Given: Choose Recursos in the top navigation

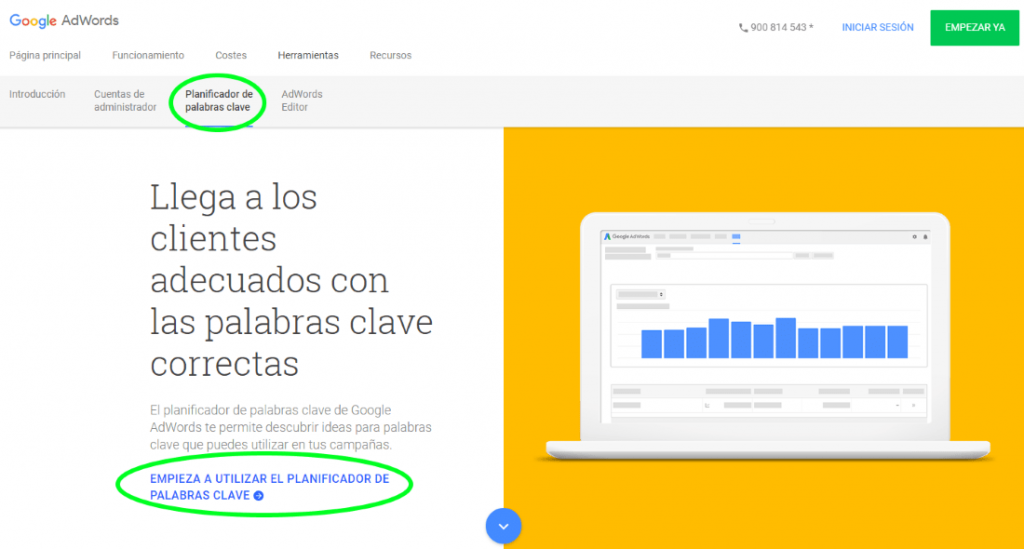Looking at the screenshot, I should pyautogui.click(x=390, y=55).
